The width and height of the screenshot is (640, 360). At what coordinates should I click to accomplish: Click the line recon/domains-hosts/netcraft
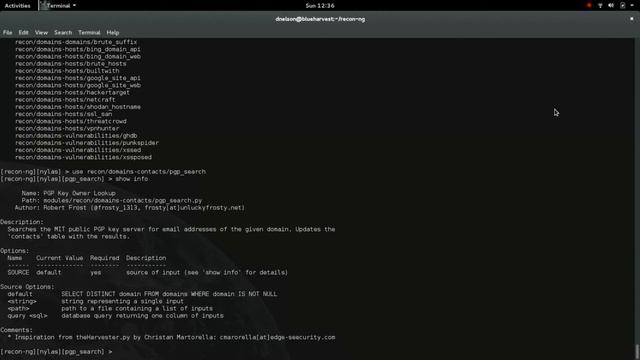[x=65, y=100]
